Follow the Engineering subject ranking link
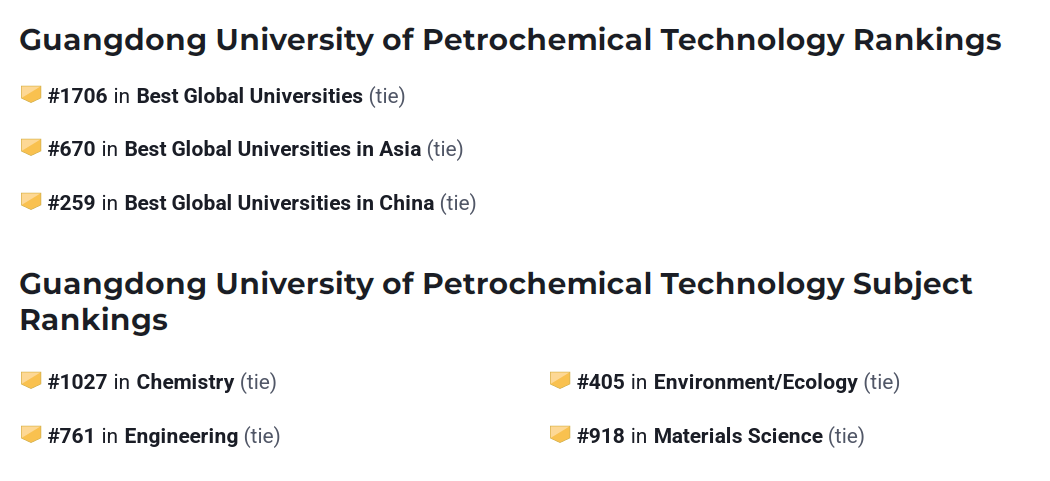This screenshot has width=1050, height=481. [x=181, y=436]
